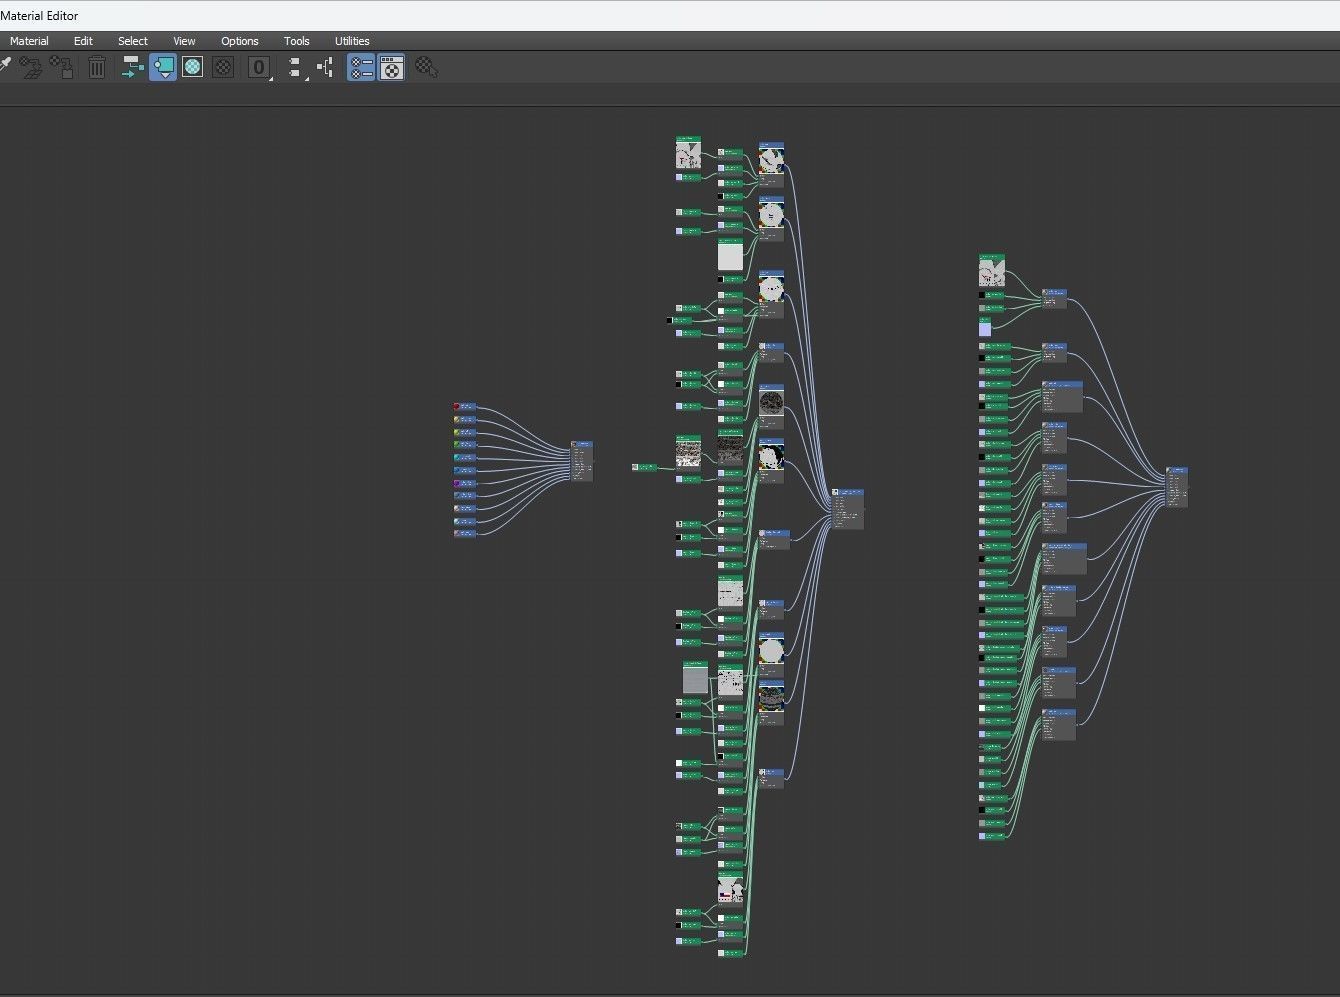
Task: Select the noisy speckled texture map node
Action: pyautogui.click(x=688, y=452)
